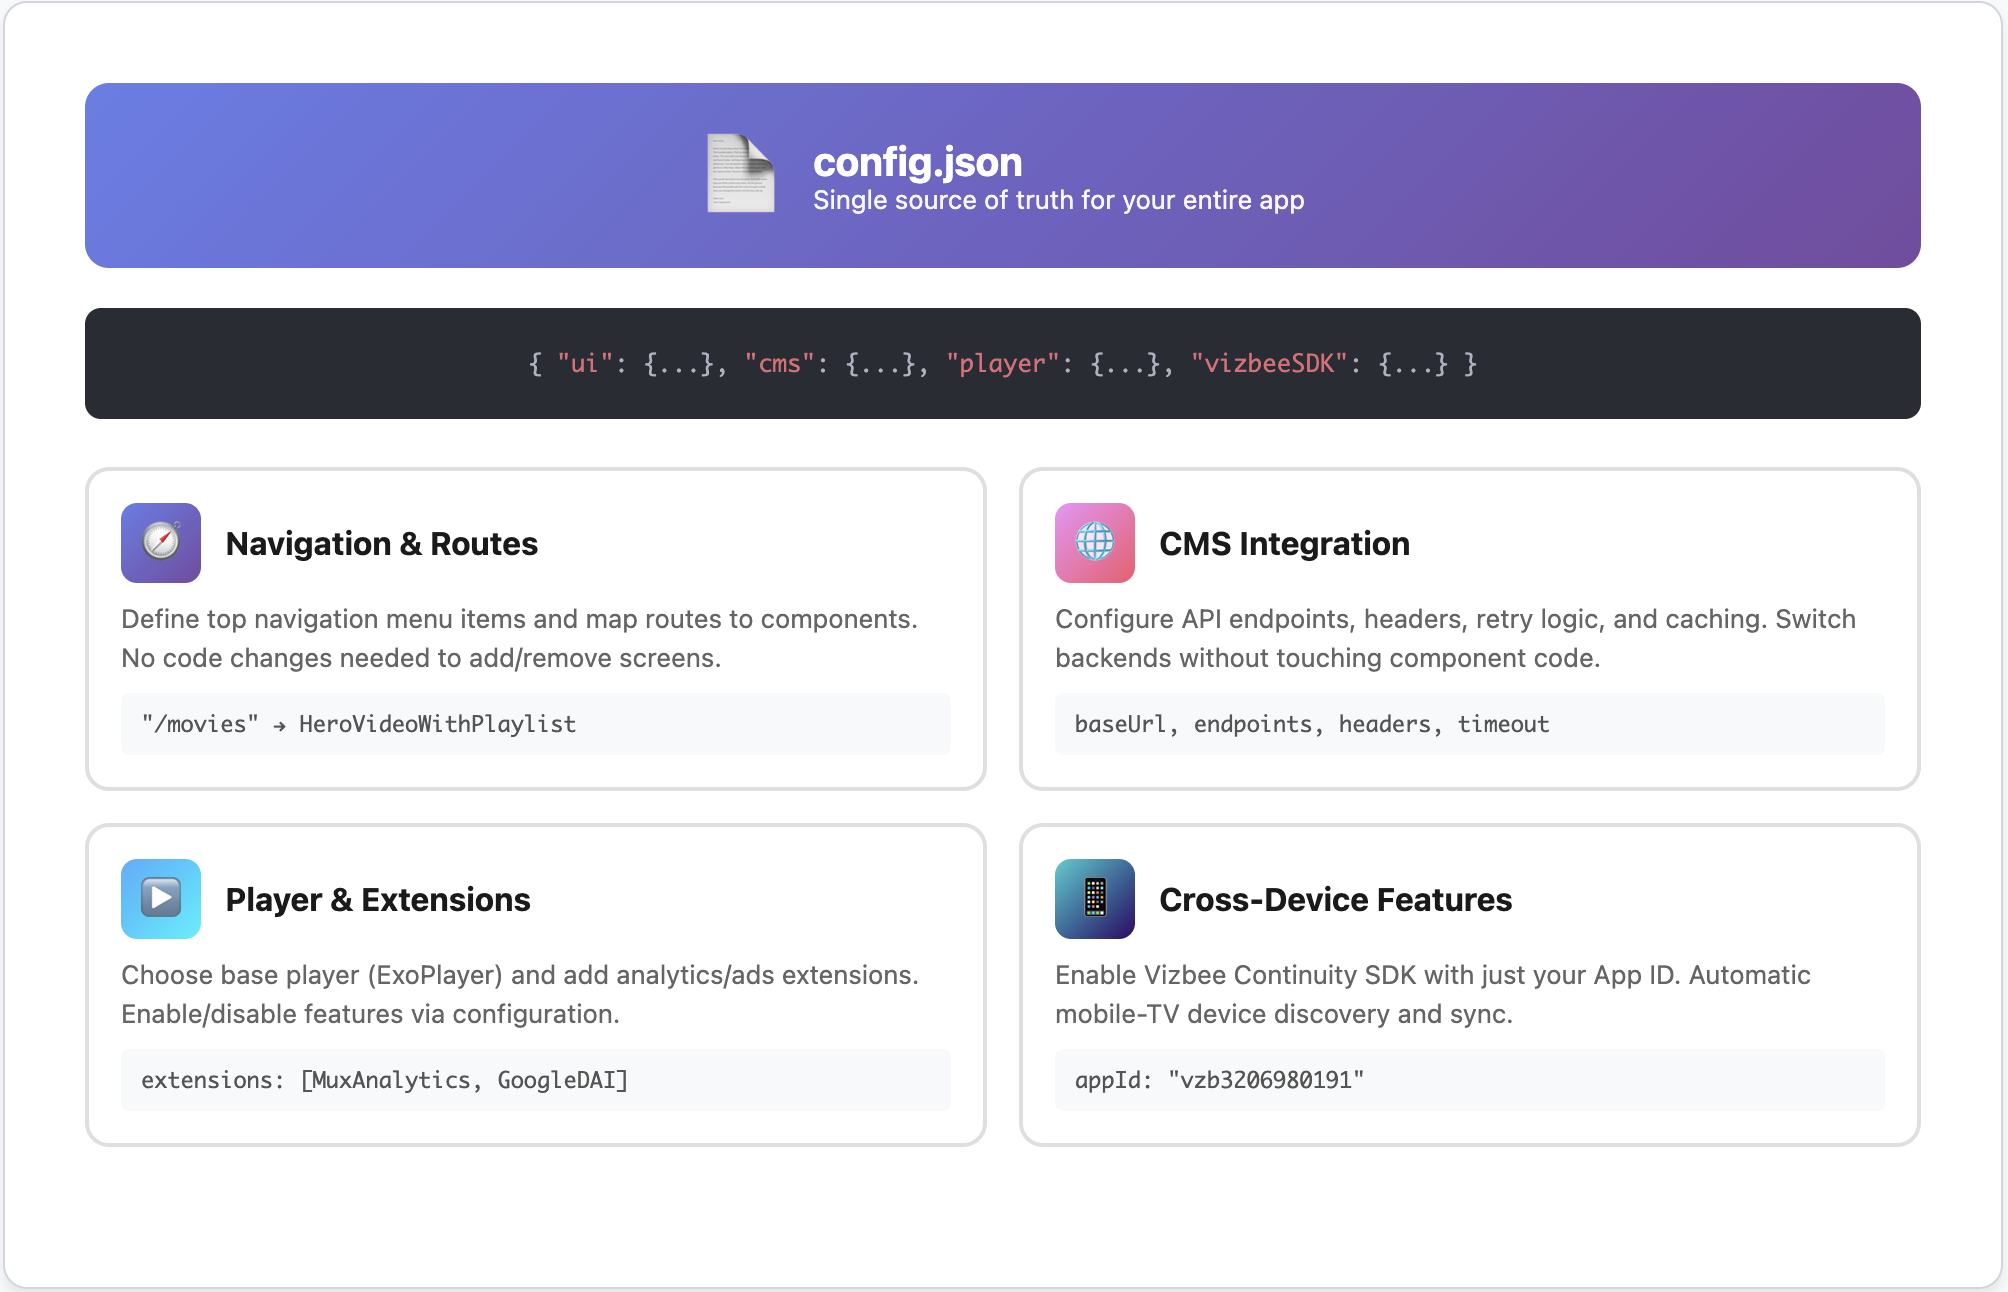Click the config.json document icon

tap(741, 173)
